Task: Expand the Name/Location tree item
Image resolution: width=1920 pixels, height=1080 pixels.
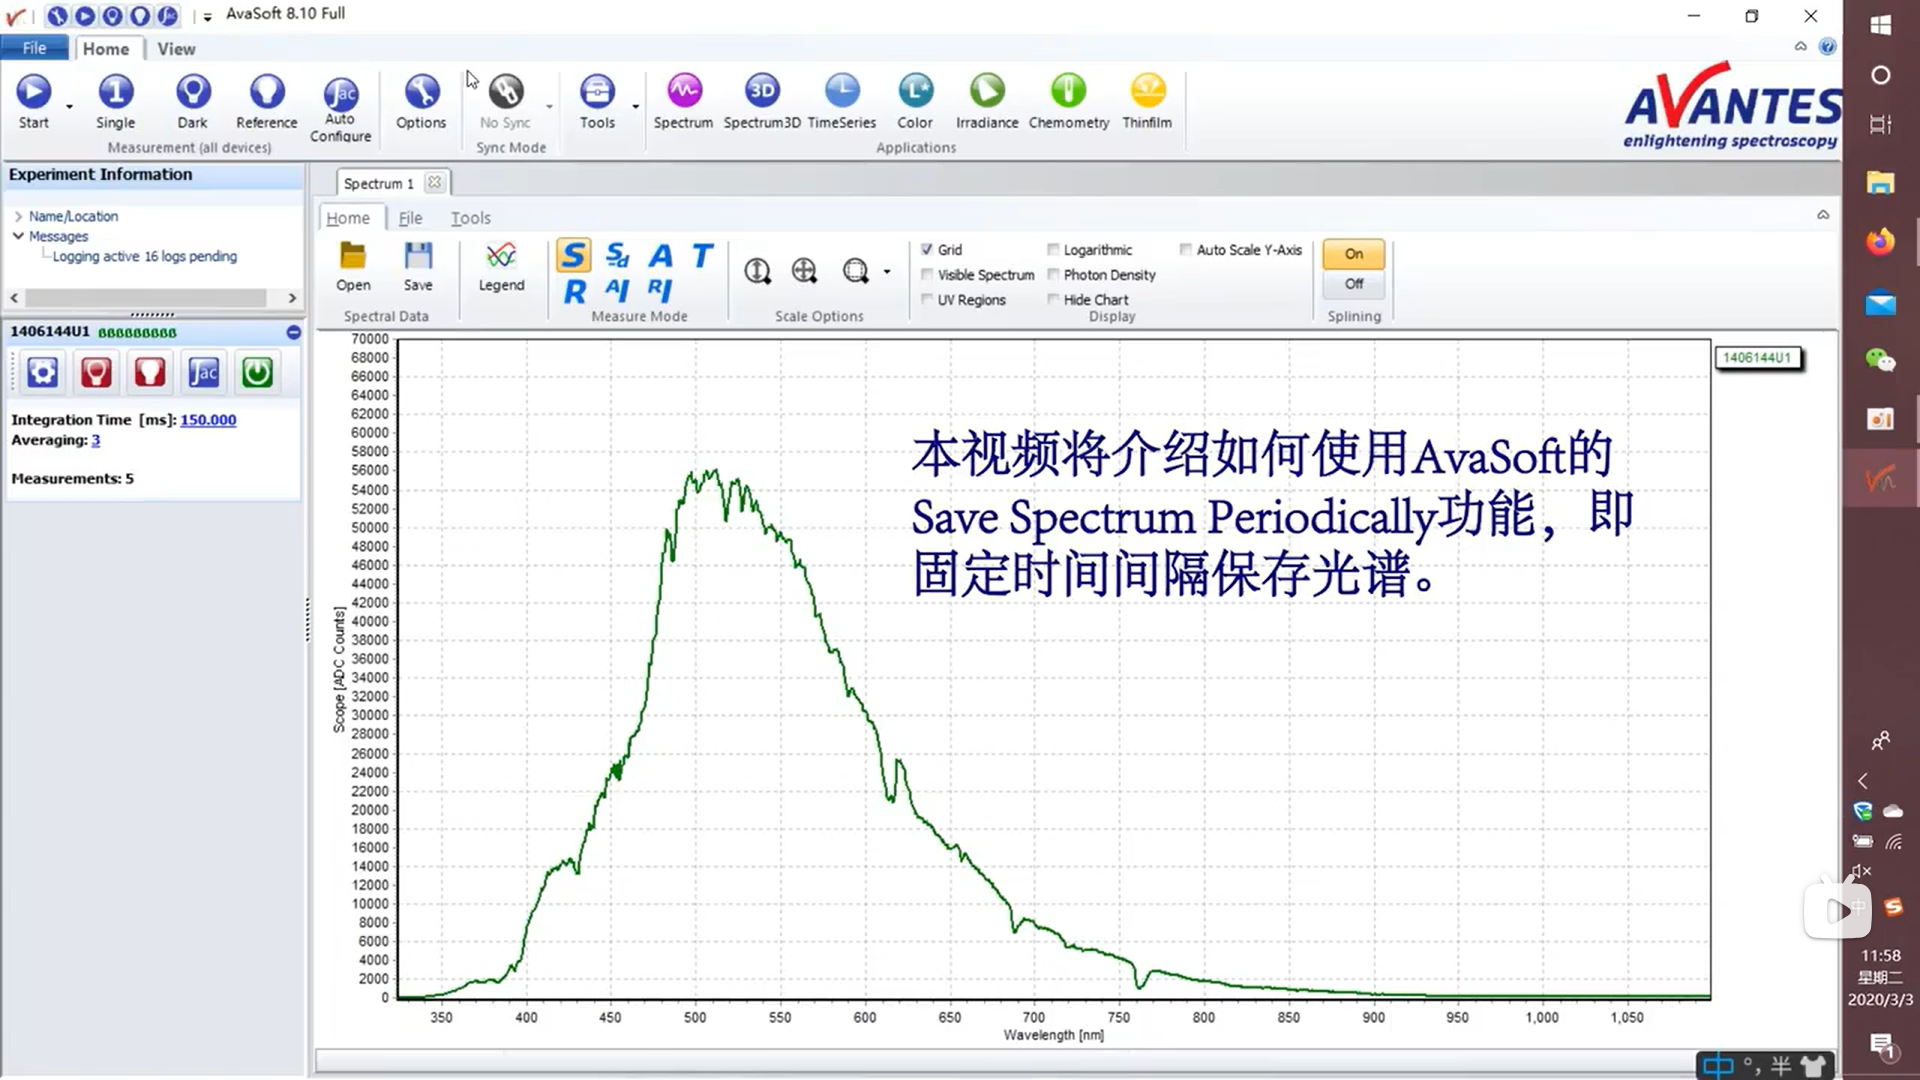Action: [x=18, y=215]
